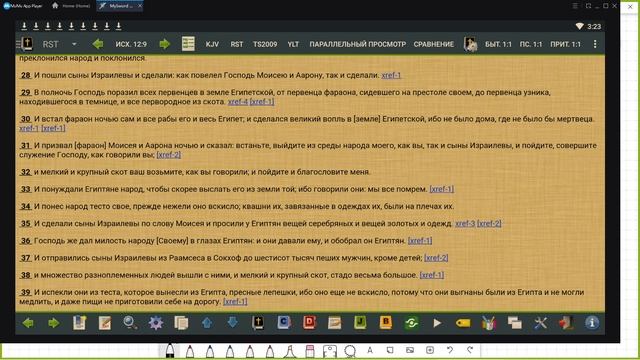
Task: Go forward with the bottom green right arrow
Action: click(x=53, y=323)
